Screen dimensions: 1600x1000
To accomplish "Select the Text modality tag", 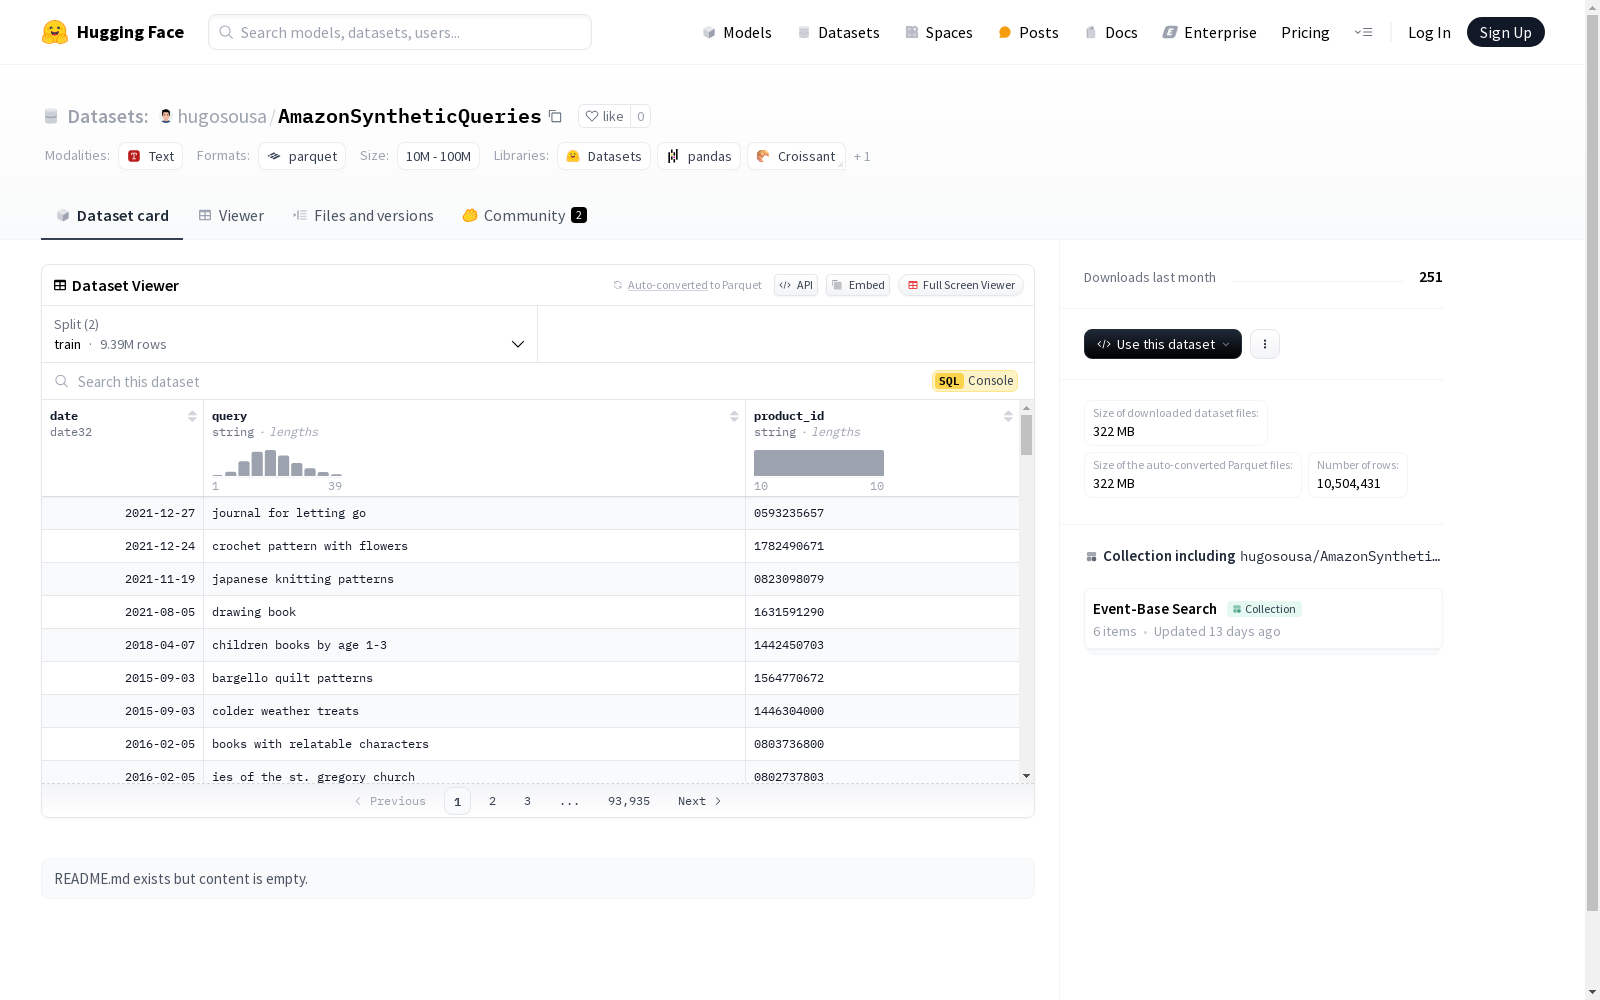I will (151, 156).
